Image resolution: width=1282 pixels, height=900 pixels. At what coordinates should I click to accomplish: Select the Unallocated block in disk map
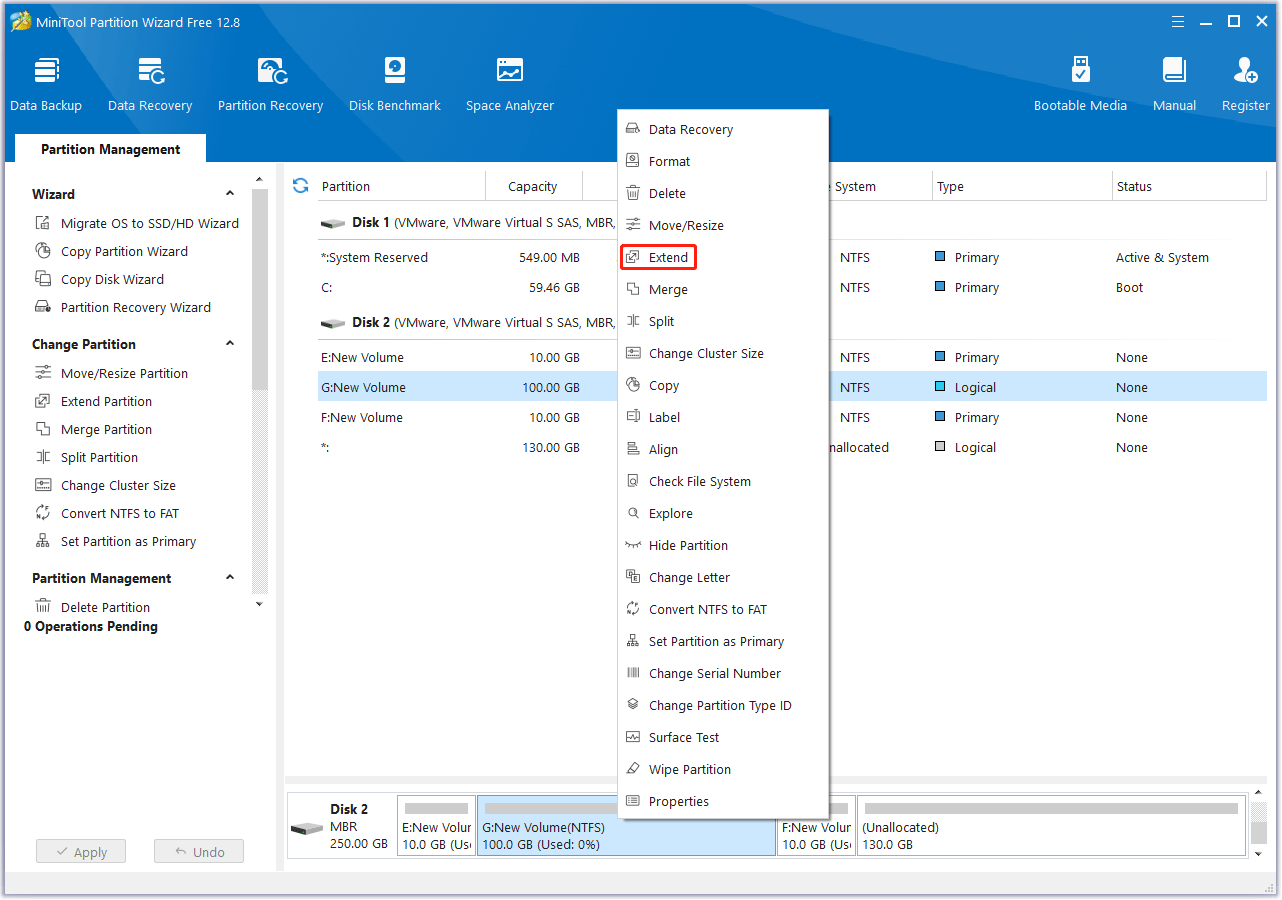1051,826
